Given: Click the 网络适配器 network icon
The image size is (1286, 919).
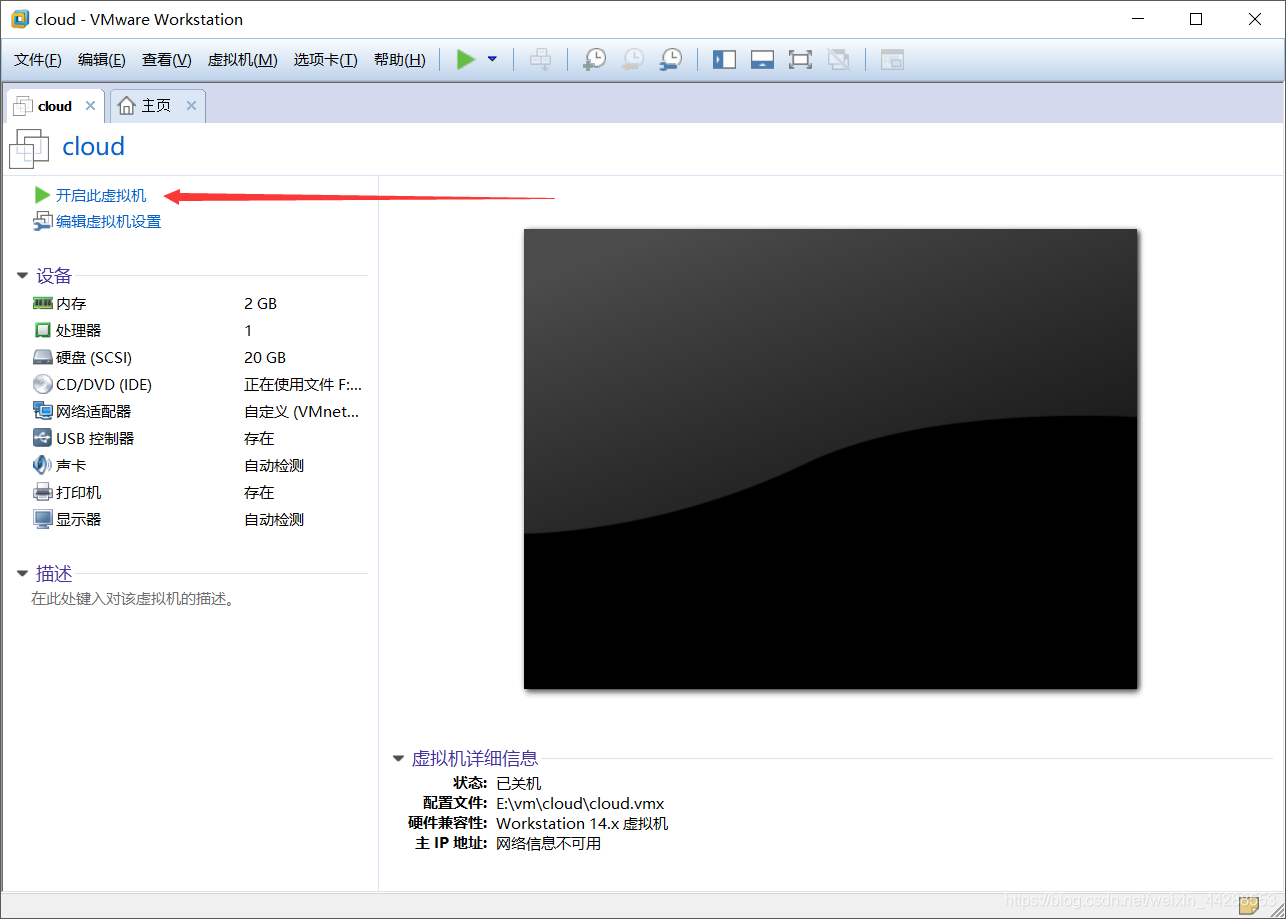Looking at the screenshot, I should click(x=42, y=411).
